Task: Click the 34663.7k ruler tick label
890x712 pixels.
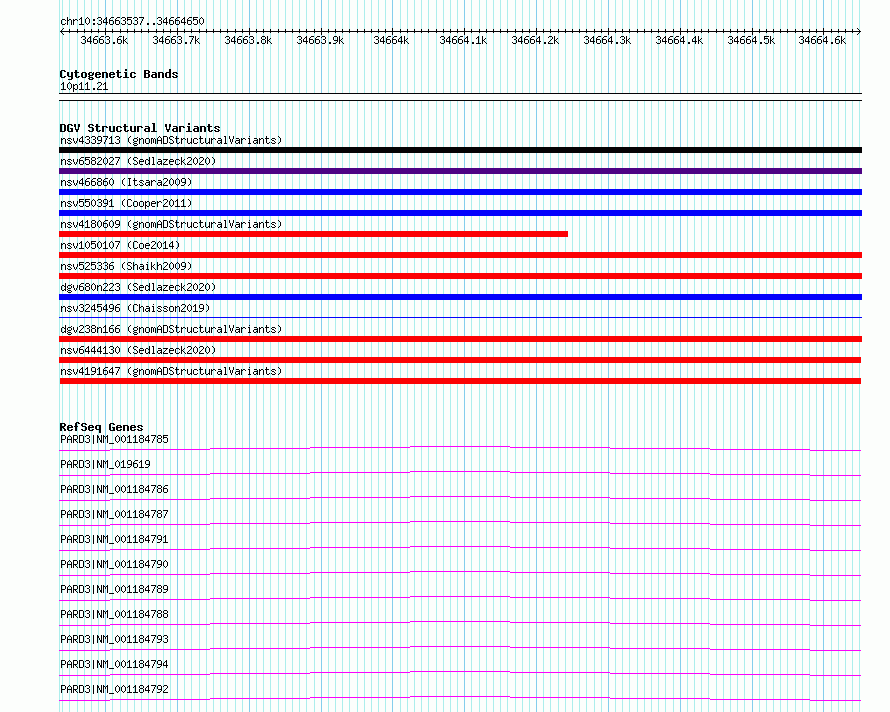Action: click(x=177, y=40)
